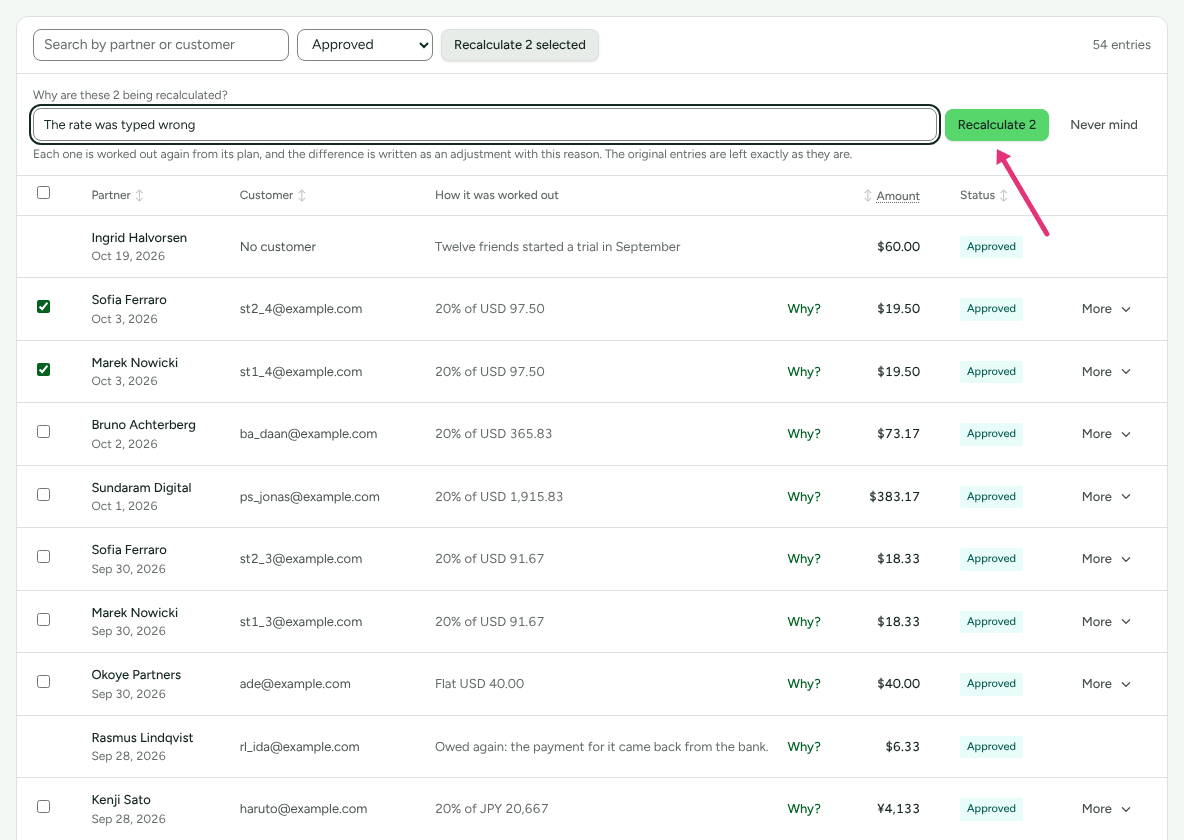Sort by Partner column arrows icon
Screen dimensions: 1184x840
(139, 195)
